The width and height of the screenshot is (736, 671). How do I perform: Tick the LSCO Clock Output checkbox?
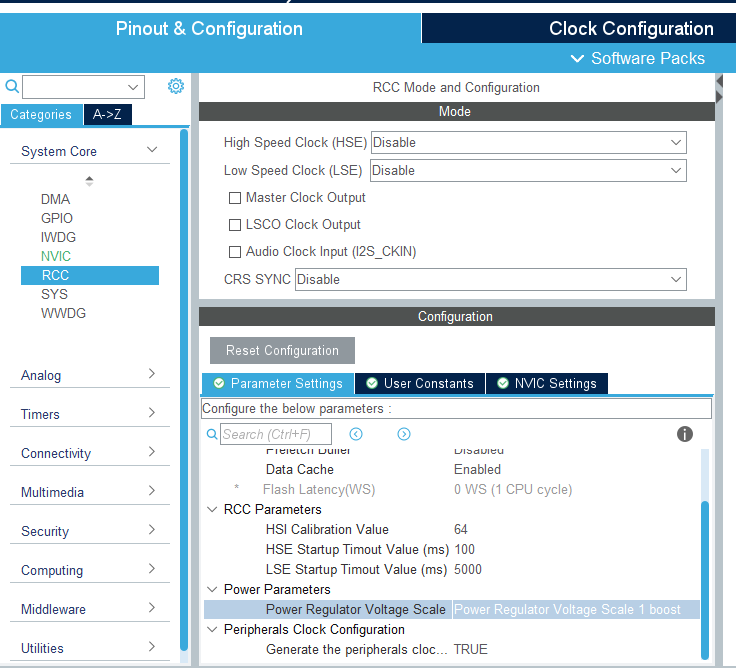(x=235, y=225)
